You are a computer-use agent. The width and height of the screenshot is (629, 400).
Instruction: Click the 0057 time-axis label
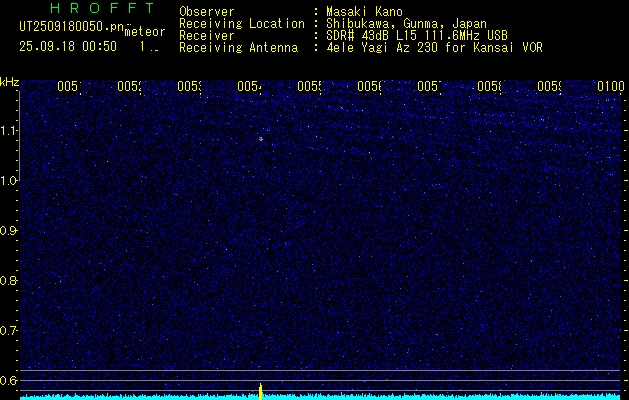click(429, 86)
